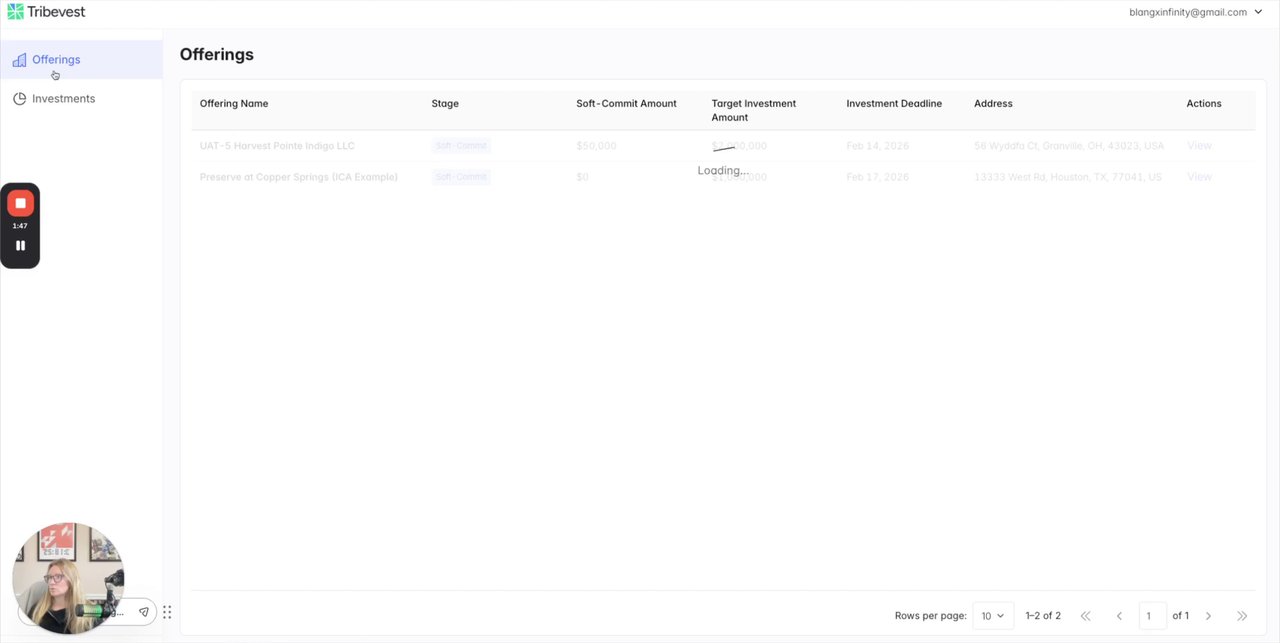Go to the previous page
Screen dimensions: 1280x643
[1119, 616]
